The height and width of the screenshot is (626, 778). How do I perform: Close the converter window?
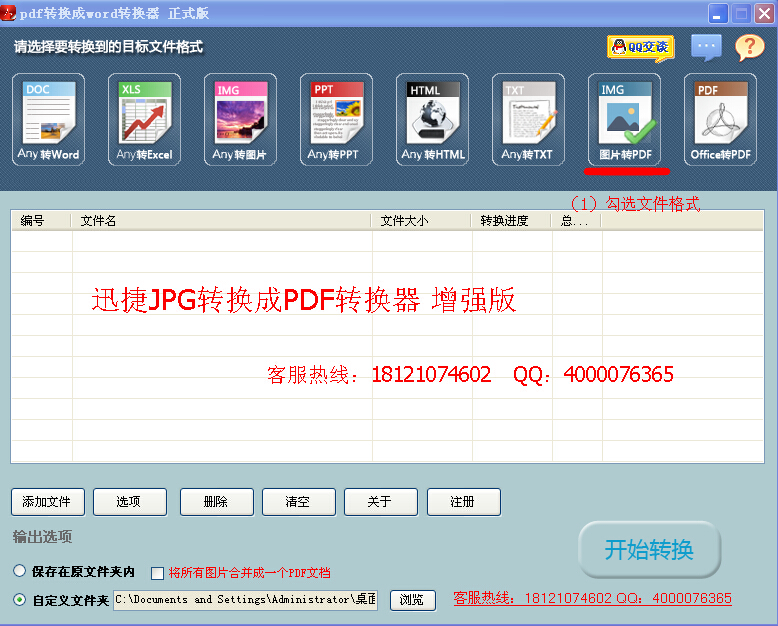pyautogui.click(x=765, y=13)
